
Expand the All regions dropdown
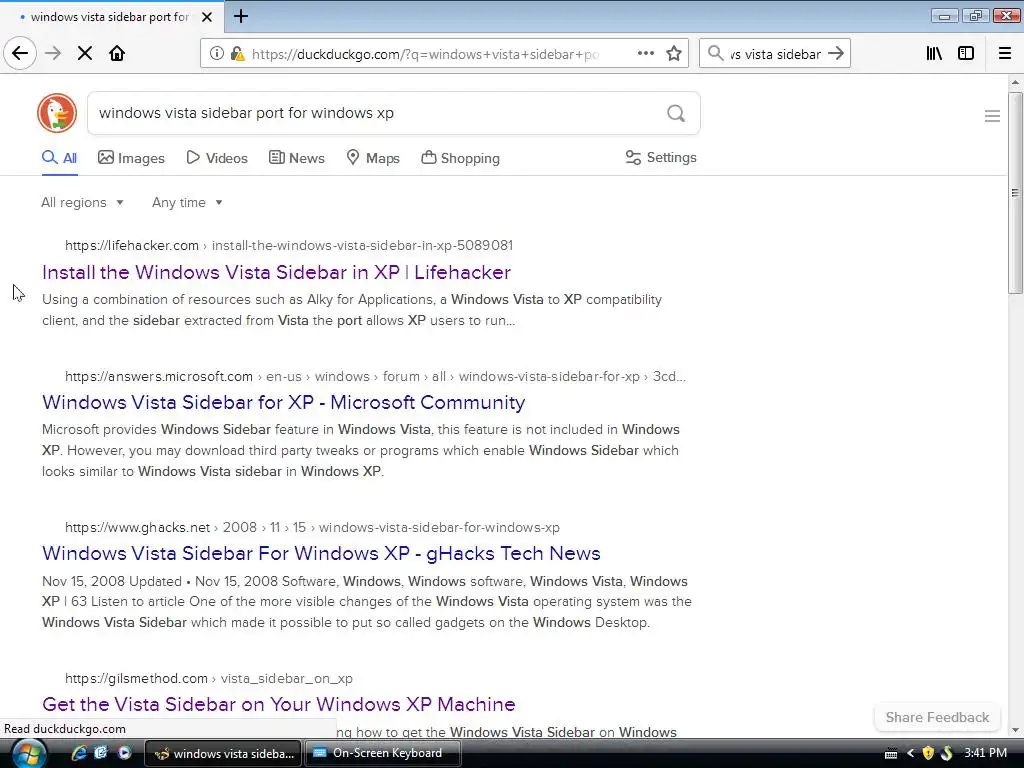(x=82, y=202)
